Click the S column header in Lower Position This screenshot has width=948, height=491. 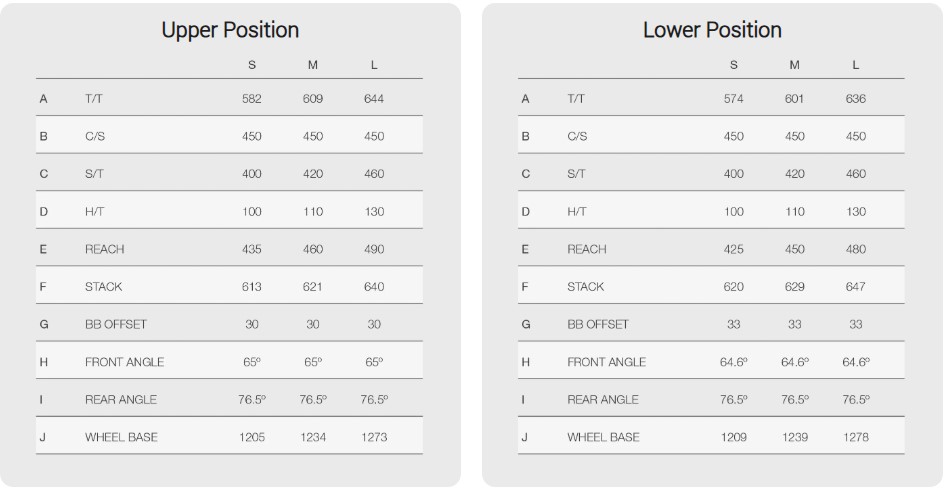734,65
